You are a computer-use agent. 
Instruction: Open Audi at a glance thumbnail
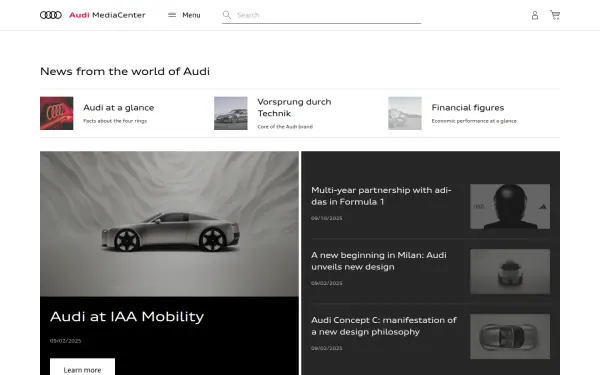click(57, 113)
